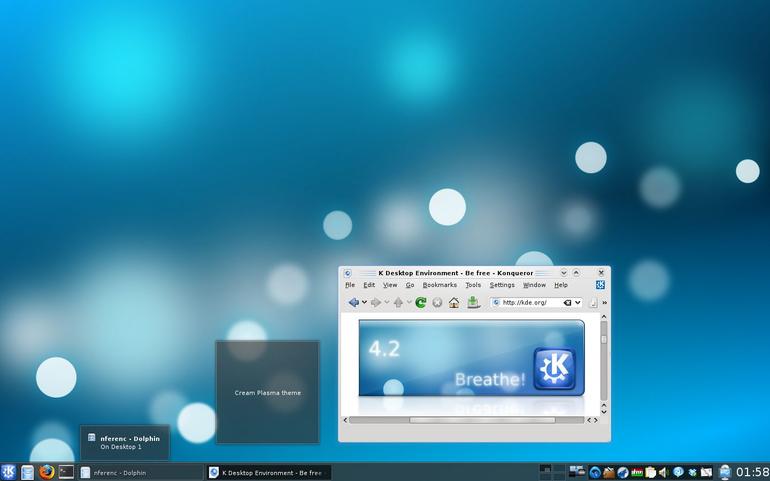The image size is (770, 481).
Task: Open the File menu in Konqueror
Action: [350, 285]
